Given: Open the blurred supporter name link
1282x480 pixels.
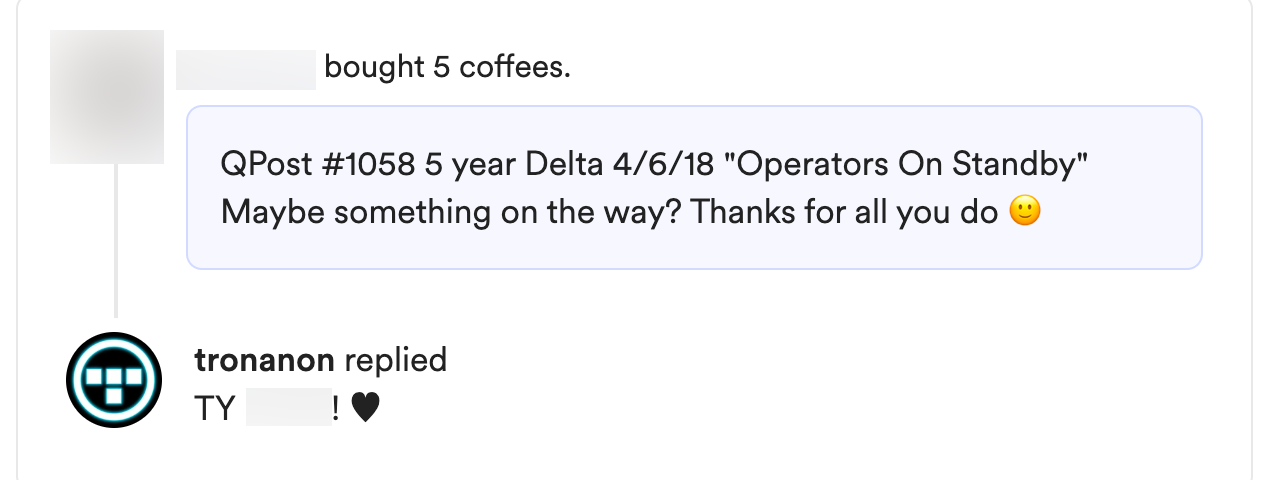Looking at the screenshot, I should point(246,69).
